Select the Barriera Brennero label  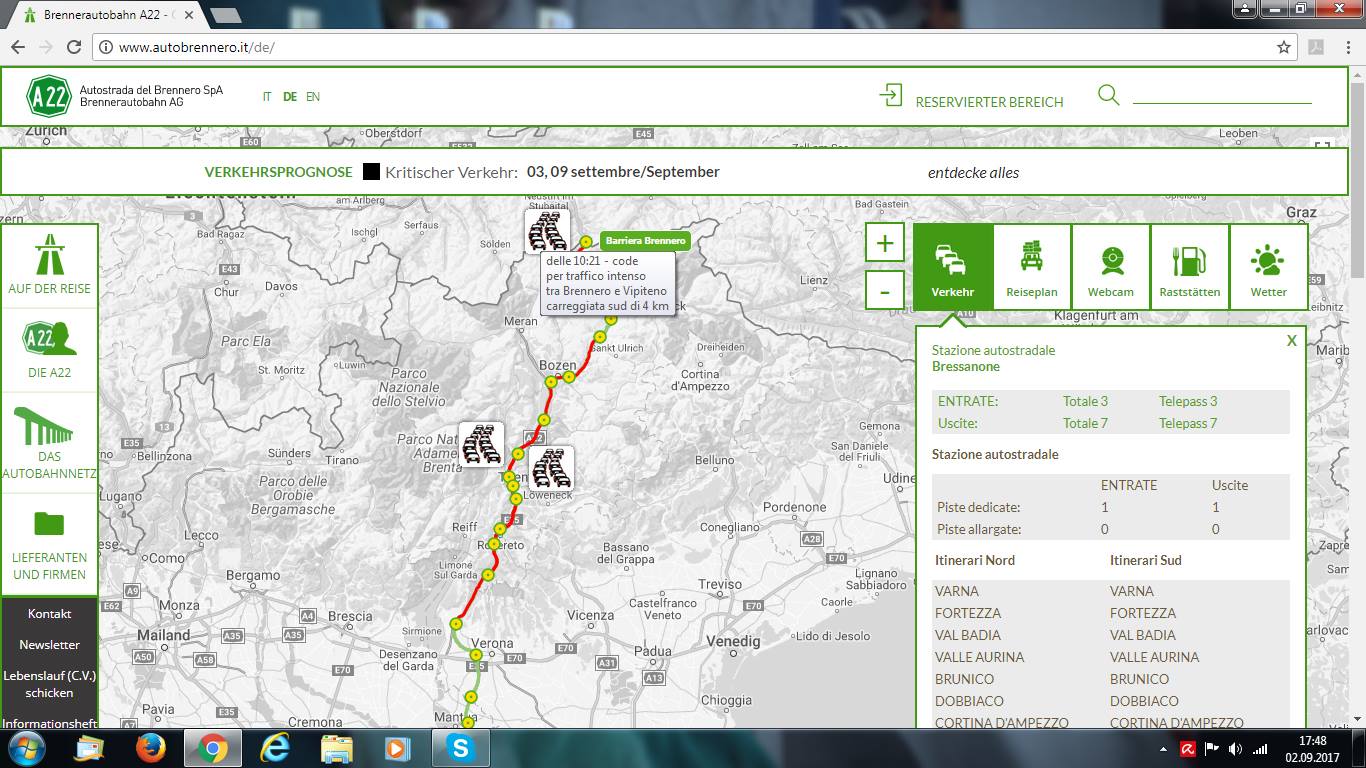[645, 241]
